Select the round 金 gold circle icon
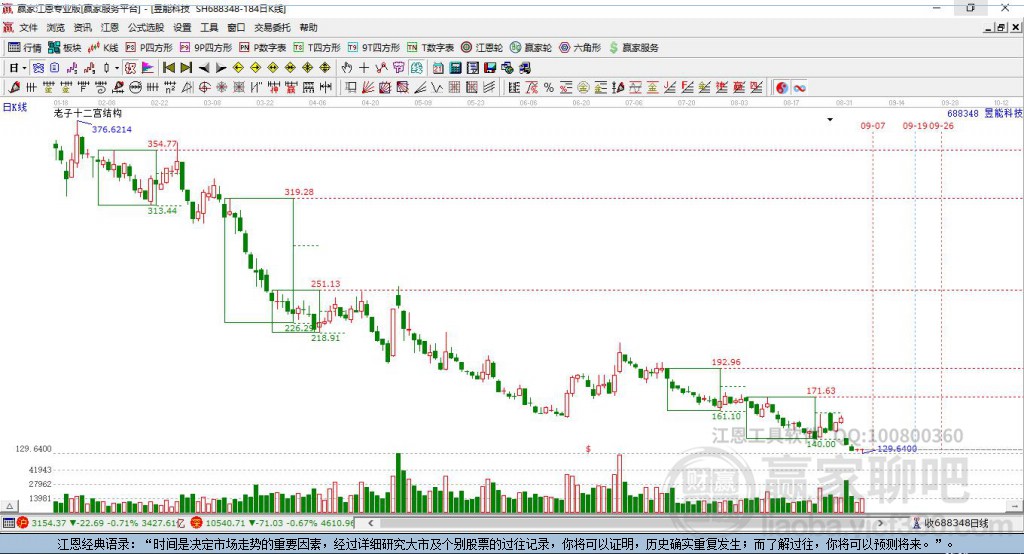1024x554 pixels. (583, 87)
